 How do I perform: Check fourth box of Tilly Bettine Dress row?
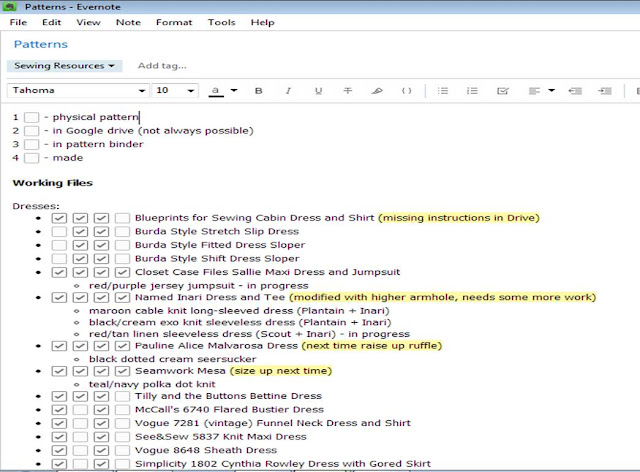[x=122, y=396]
